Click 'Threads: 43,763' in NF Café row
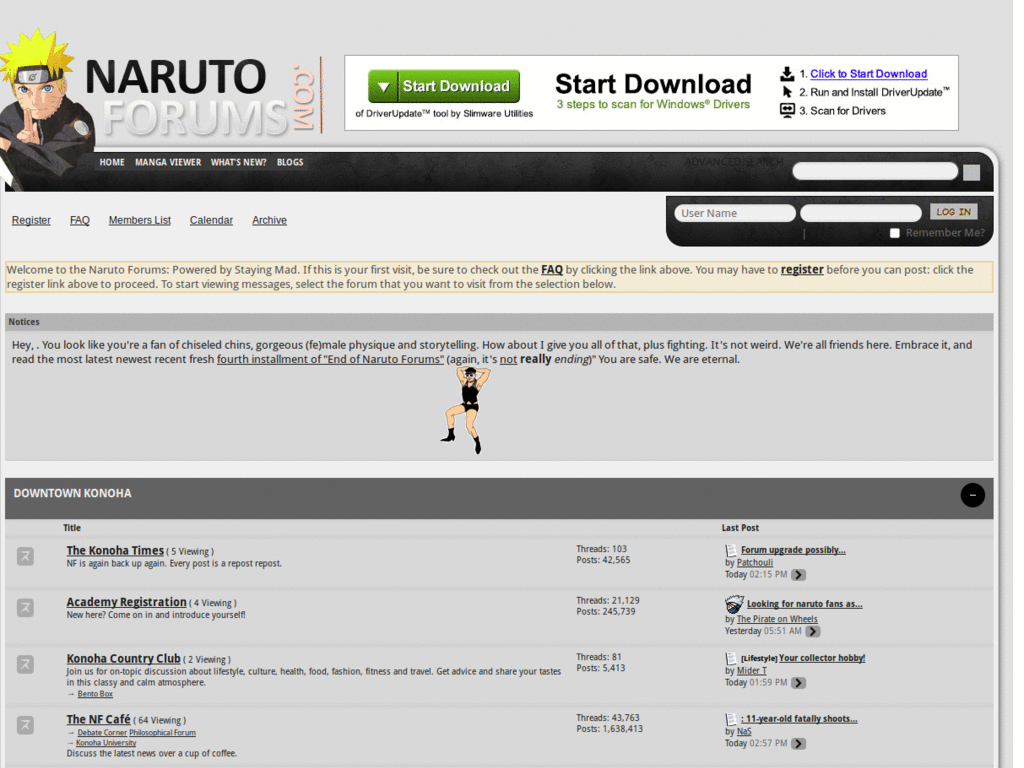The width and height of the screenshot is (1024, 768). 607,718
